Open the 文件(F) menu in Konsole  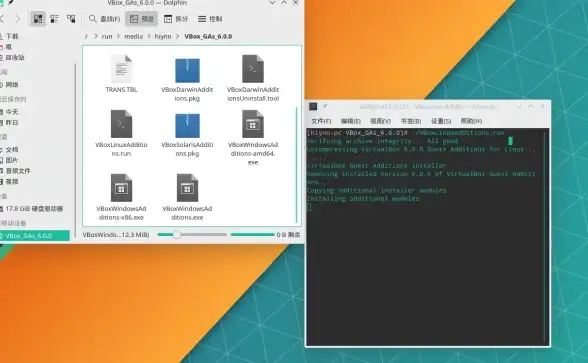321,121
